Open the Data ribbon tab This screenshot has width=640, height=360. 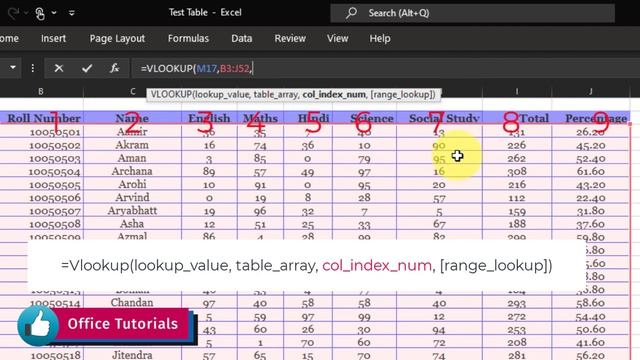[x=242, y=38]
